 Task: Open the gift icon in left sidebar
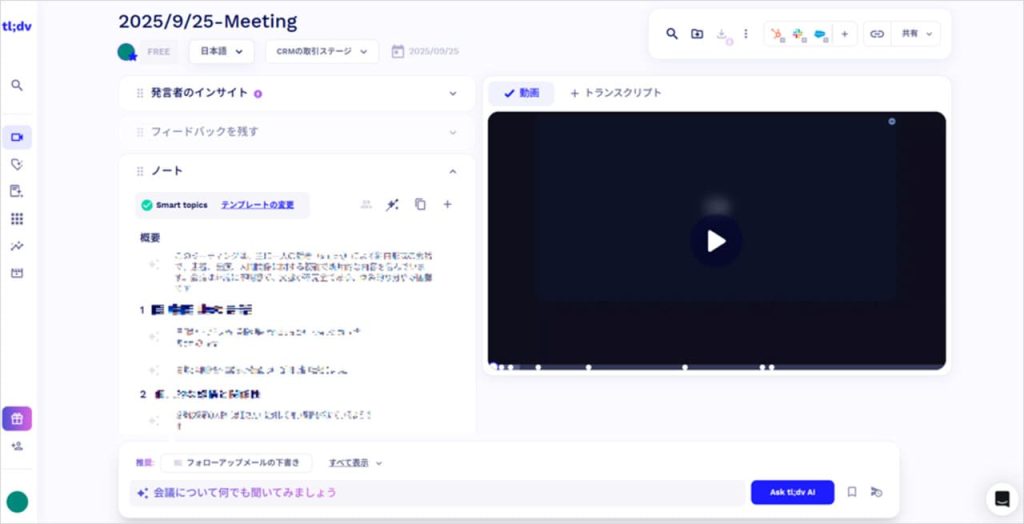tap(17, 418)
